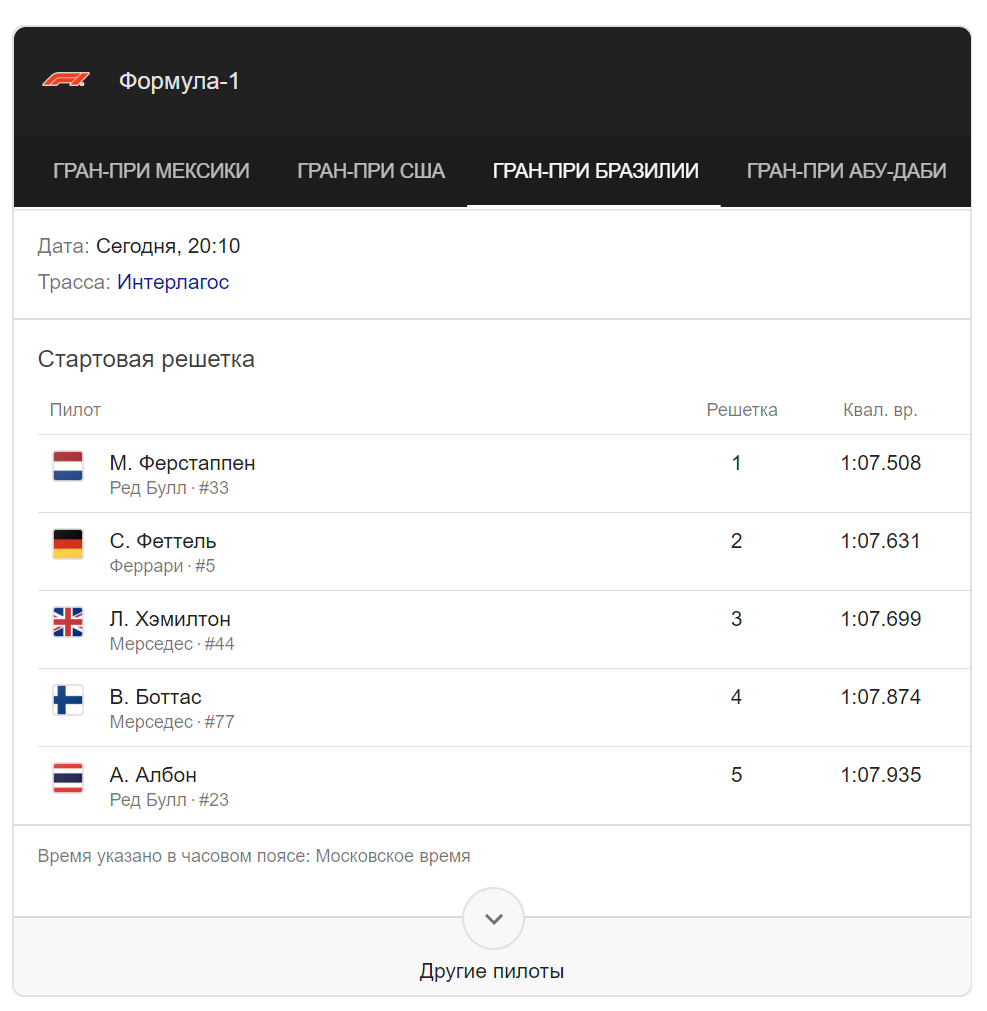987x1011 pixels.
Task: Click the Другие пилоты label
Action: click(492, 970)
